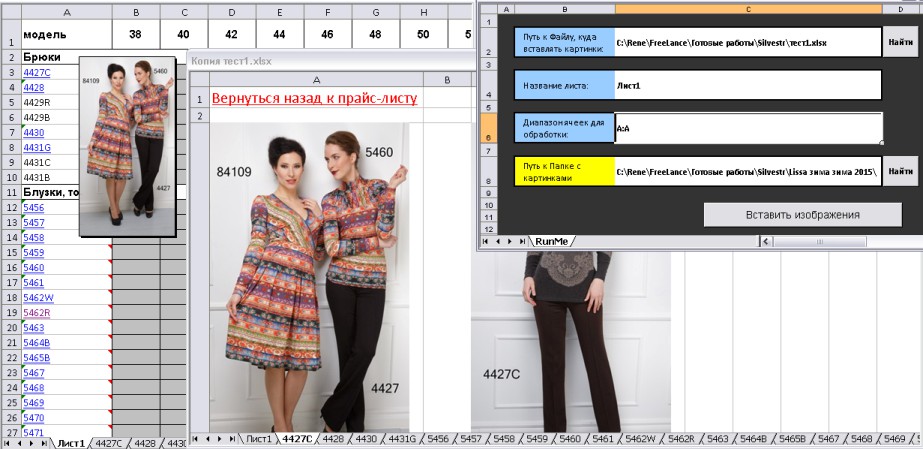
Task: Open model link 4428 in column A
Action: (x=34, y=88)
